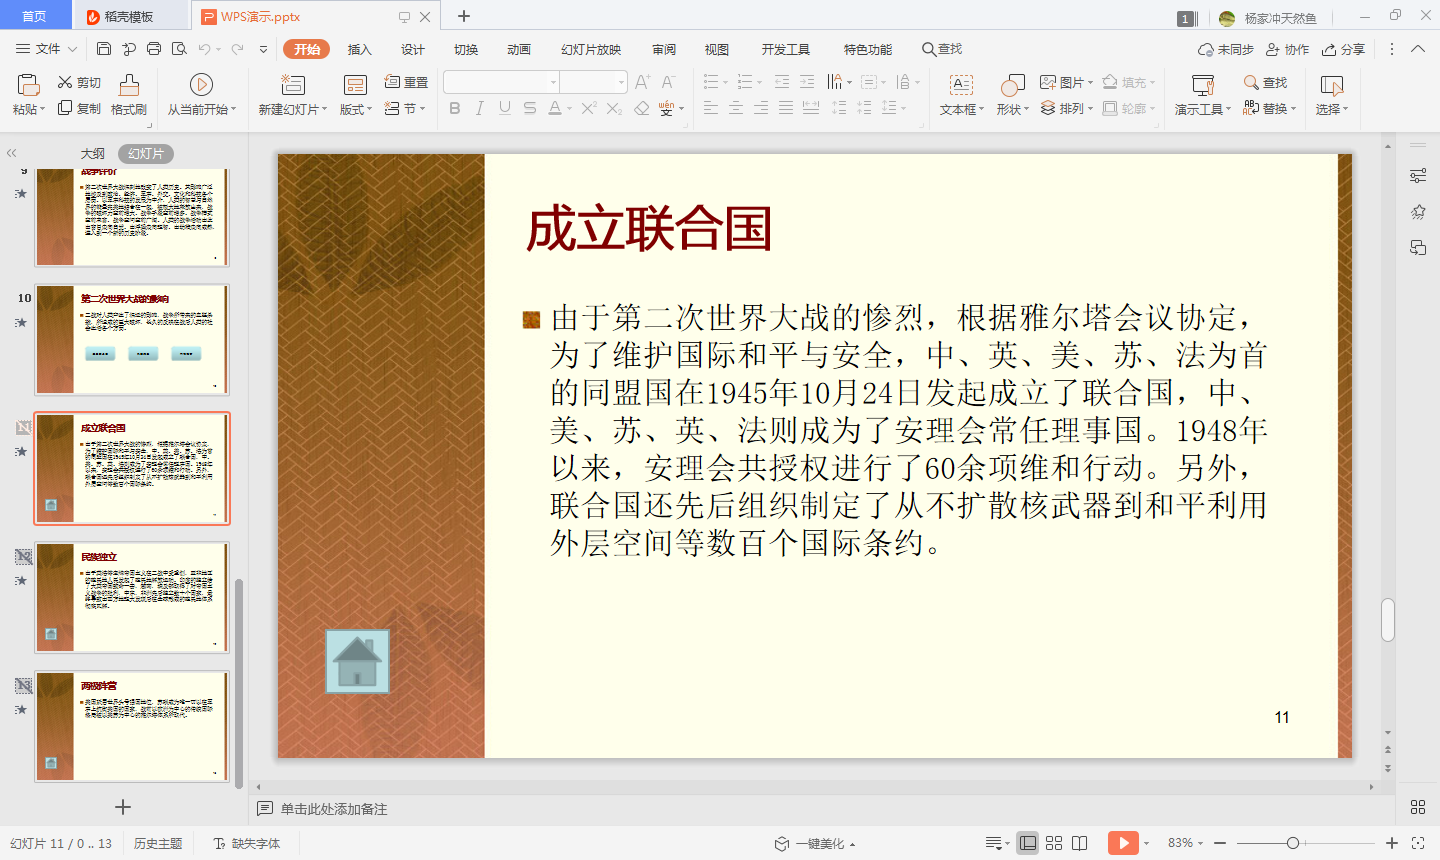Screen dimensions: 1440x860
Task: Redo the last action
Action: (x=237, y=49)
